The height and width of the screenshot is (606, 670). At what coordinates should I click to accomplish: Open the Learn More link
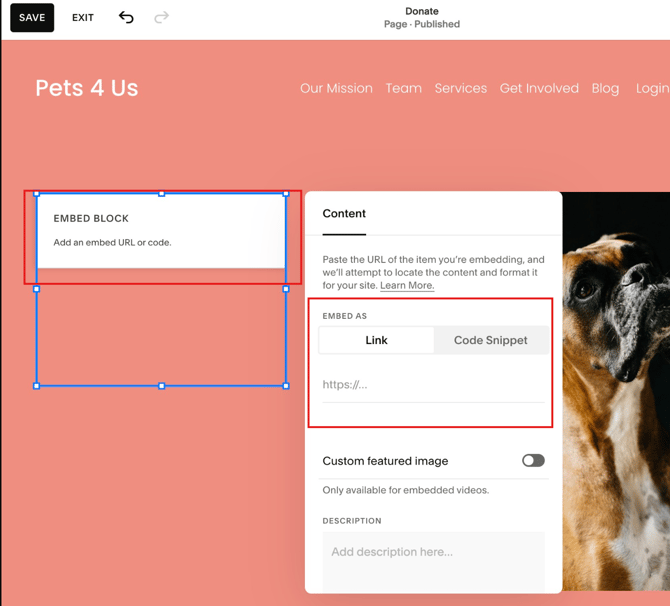(407, 285)
